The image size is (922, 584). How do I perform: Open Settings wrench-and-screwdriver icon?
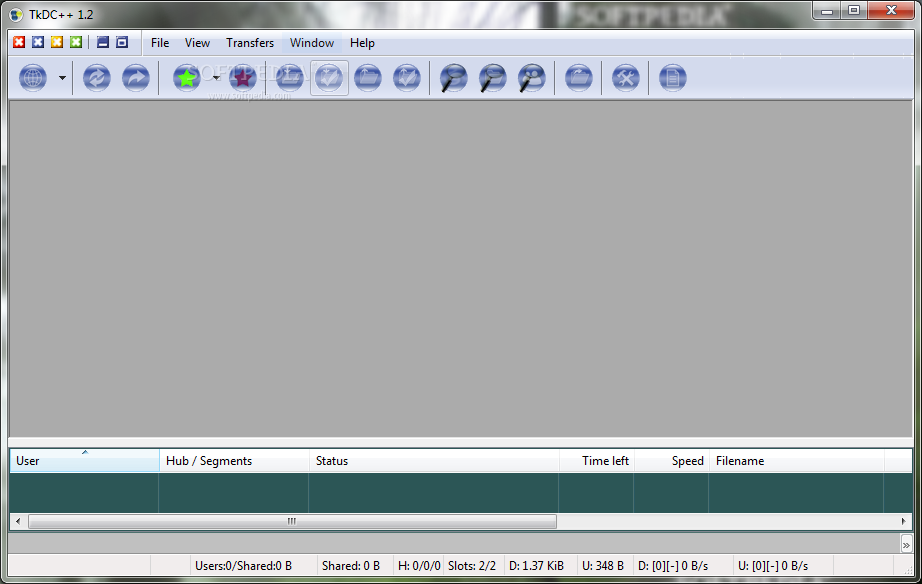click(626, 78)
